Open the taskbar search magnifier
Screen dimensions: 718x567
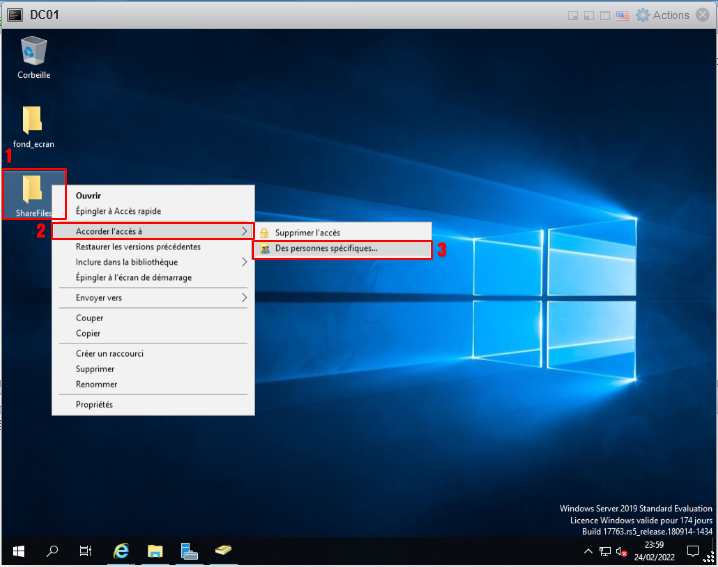(x=52, y=551)
